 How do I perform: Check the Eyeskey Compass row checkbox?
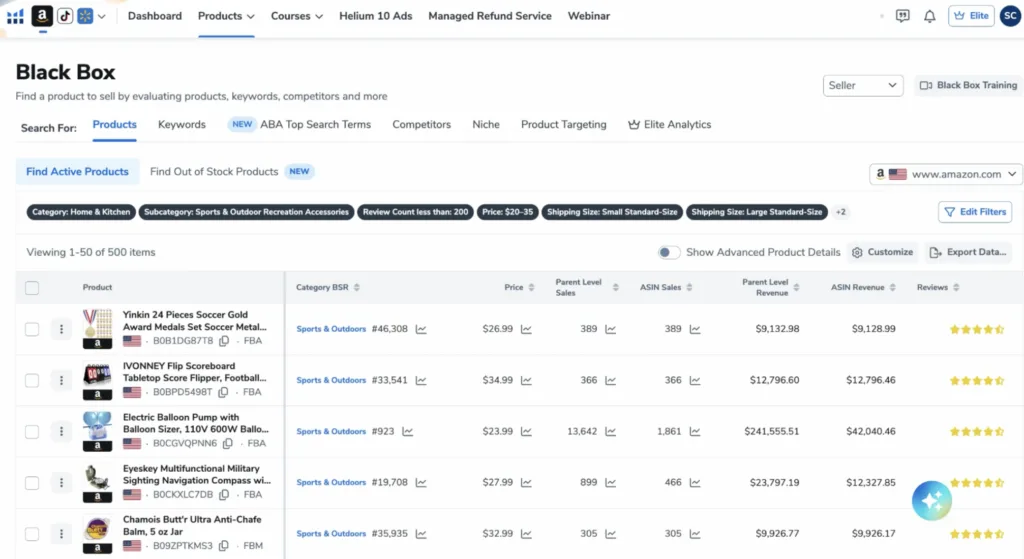(x=32, y=483)
